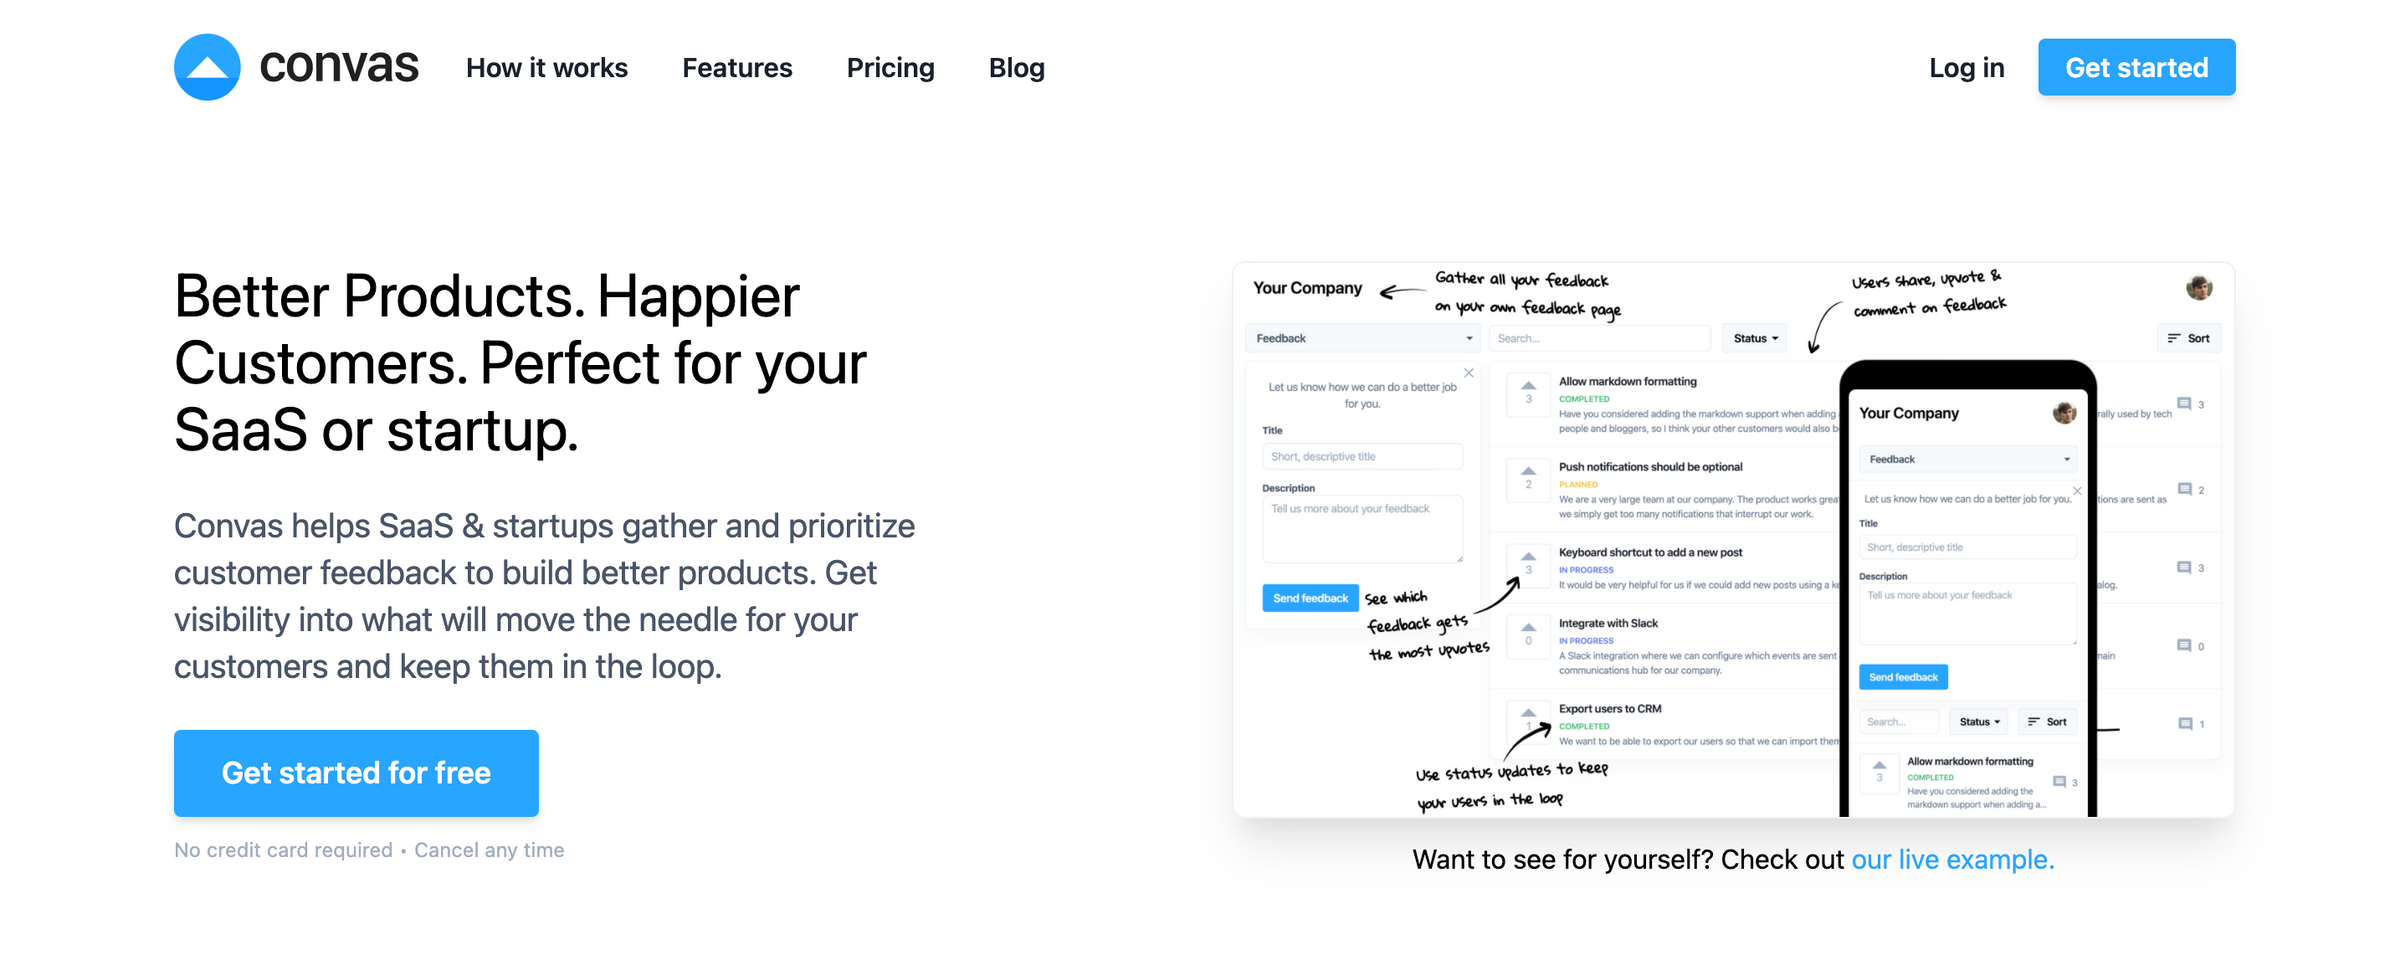Upvote the 'Integrate with Slack' post
Viewport: 2400px width, 966px height.
point(1528,632)
